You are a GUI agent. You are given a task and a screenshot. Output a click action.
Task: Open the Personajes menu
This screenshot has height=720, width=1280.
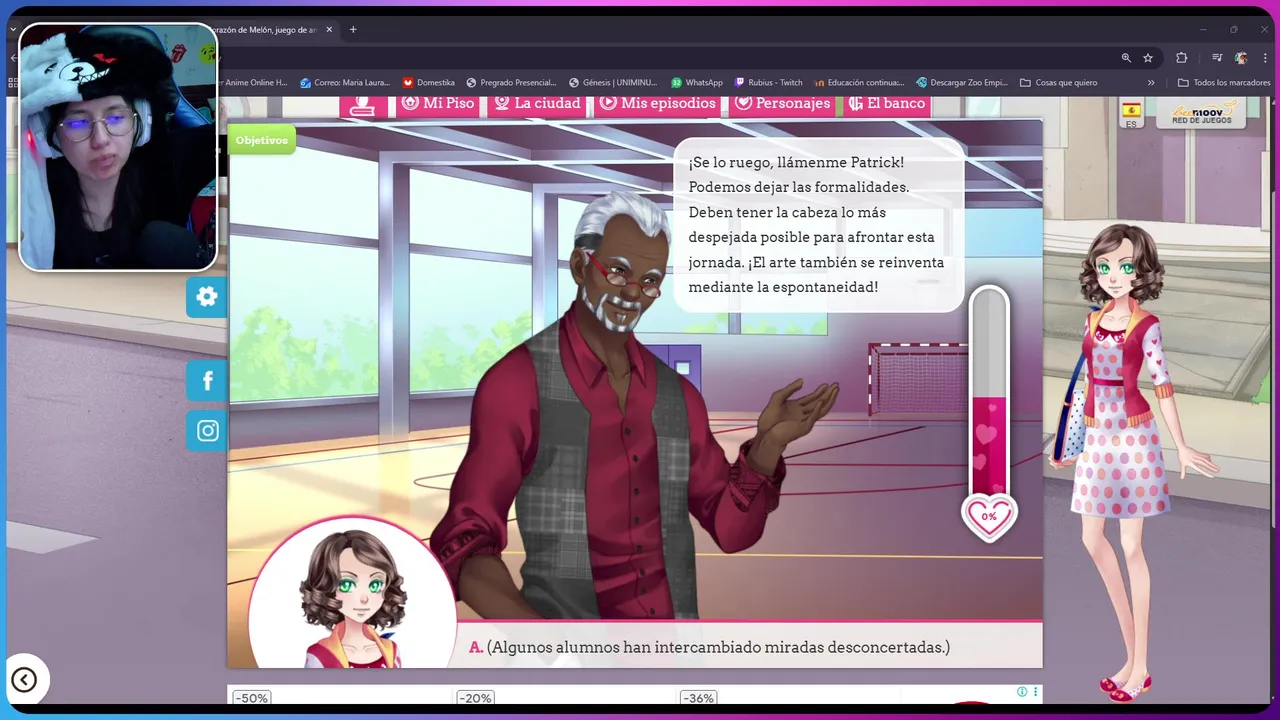click(783, 104)
